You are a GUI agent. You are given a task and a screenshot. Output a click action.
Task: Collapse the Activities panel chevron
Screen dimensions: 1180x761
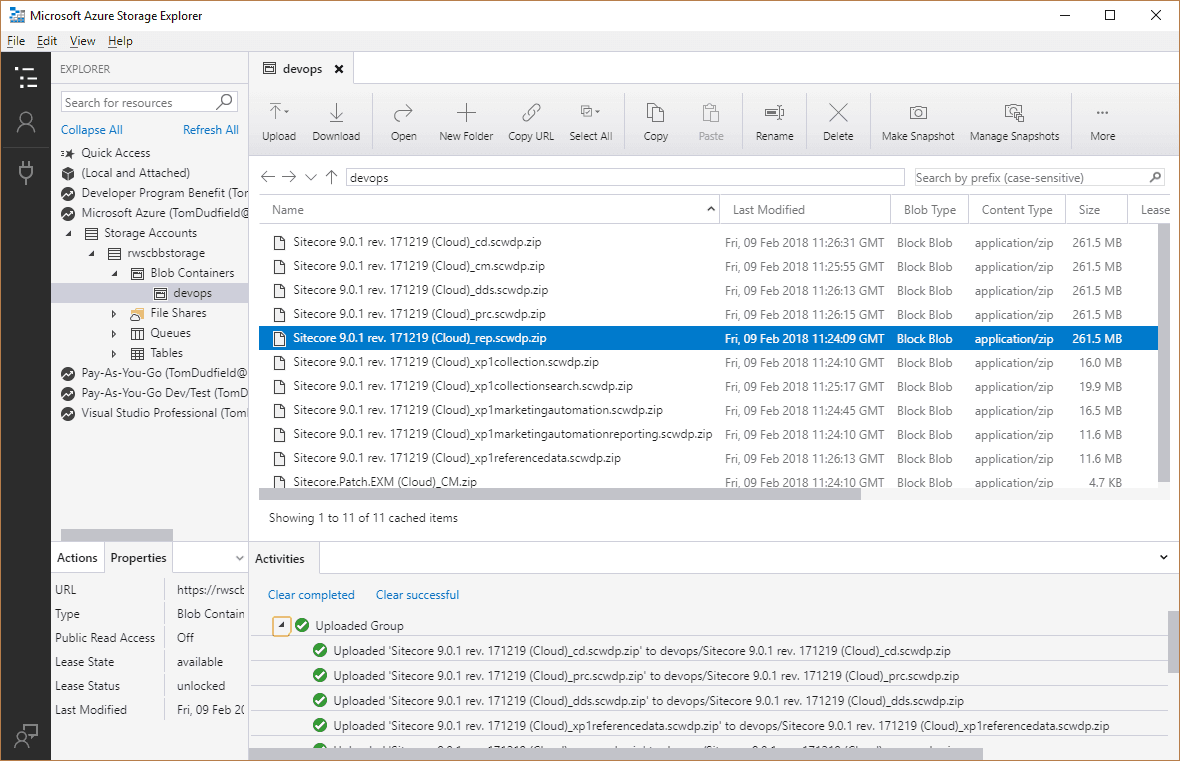pos(1163,558)
